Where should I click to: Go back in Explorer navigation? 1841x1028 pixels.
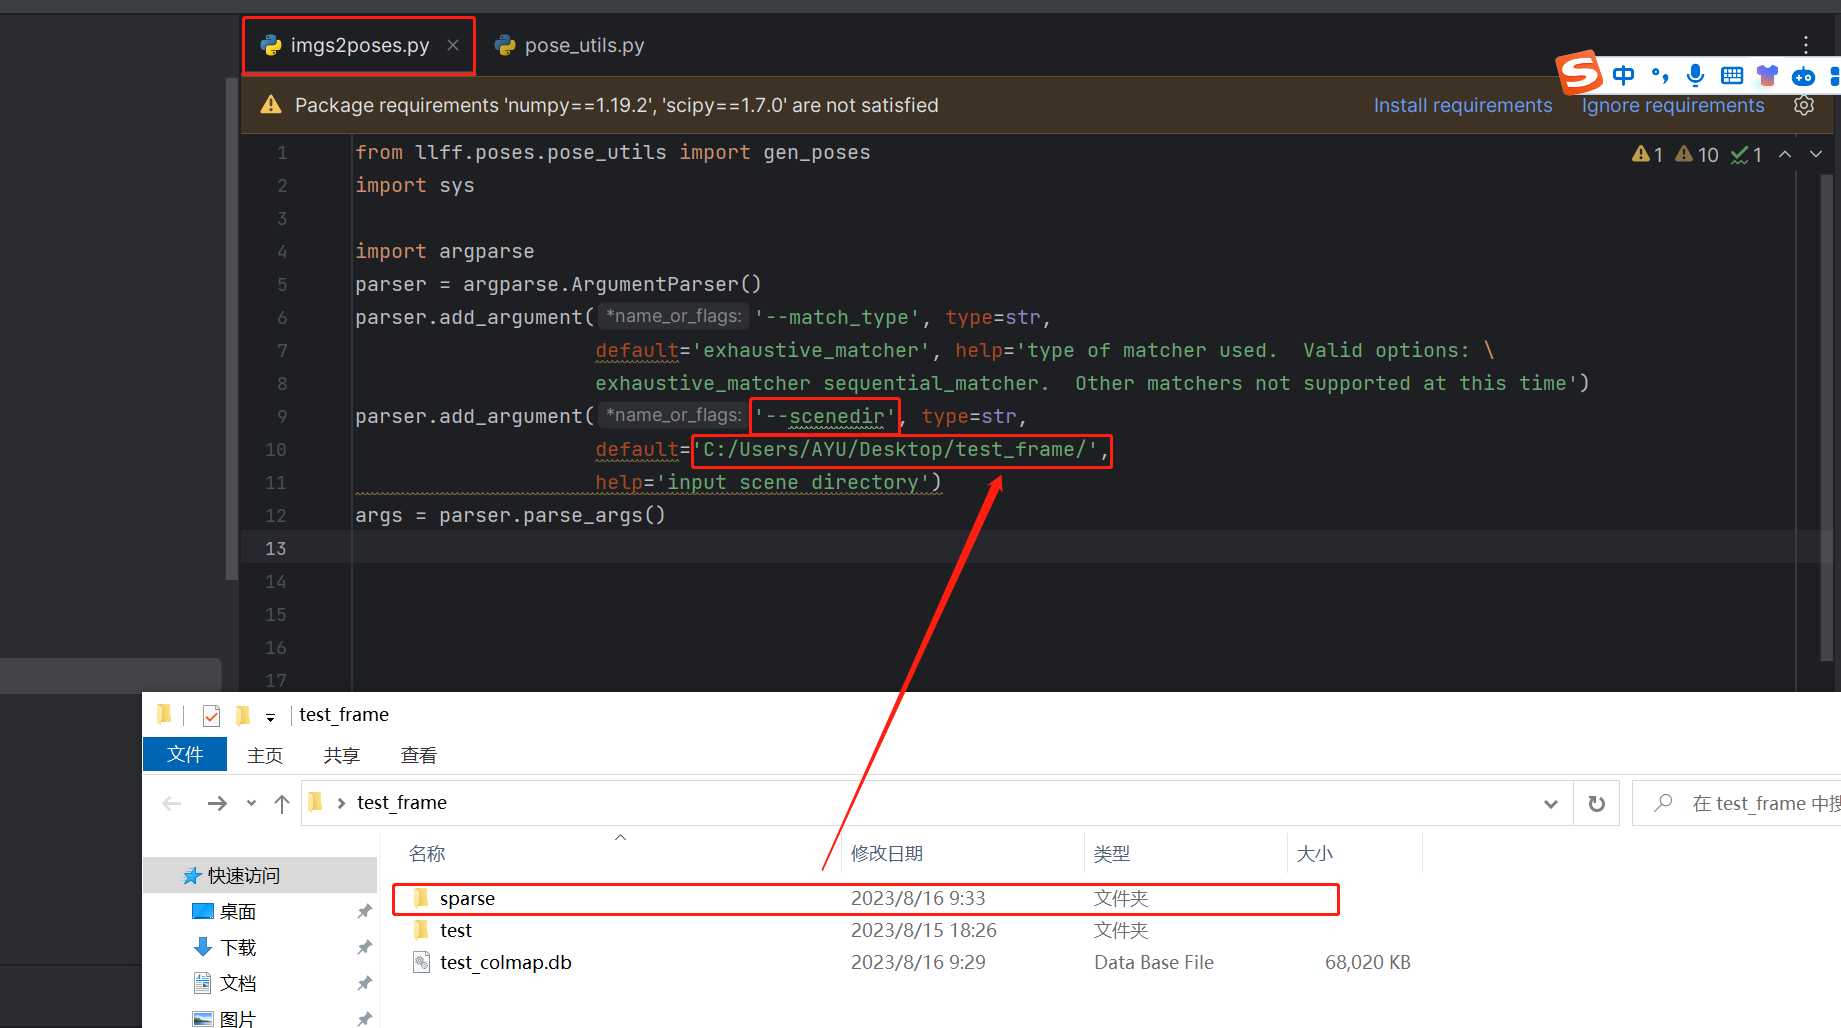[x=172, y=803]
